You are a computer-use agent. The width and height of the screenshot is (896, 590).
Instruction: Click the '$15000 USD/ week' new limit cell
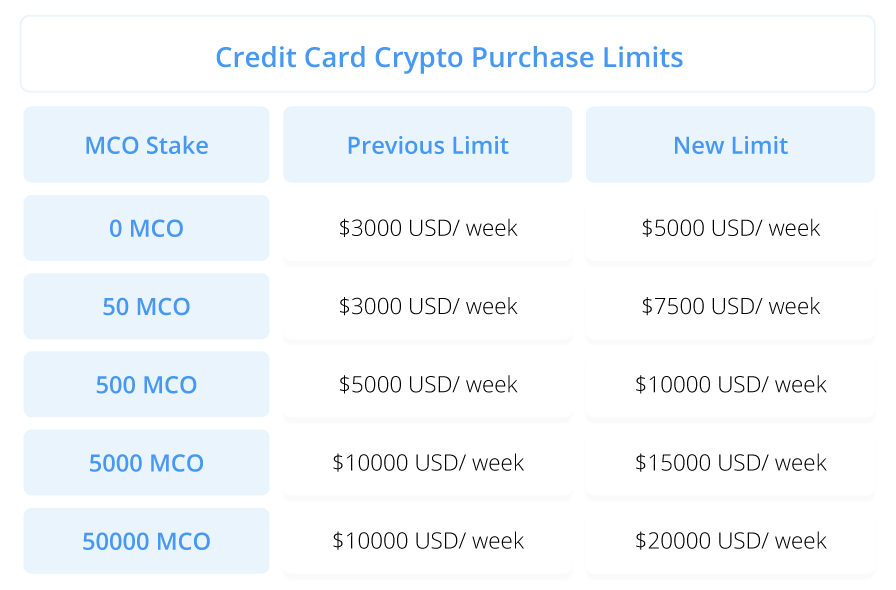pos(730,463)
